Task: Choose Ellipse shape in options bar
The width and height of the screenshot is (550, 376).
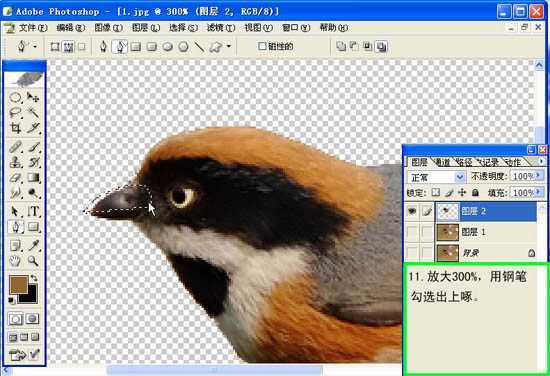Action: coord(168,47)
